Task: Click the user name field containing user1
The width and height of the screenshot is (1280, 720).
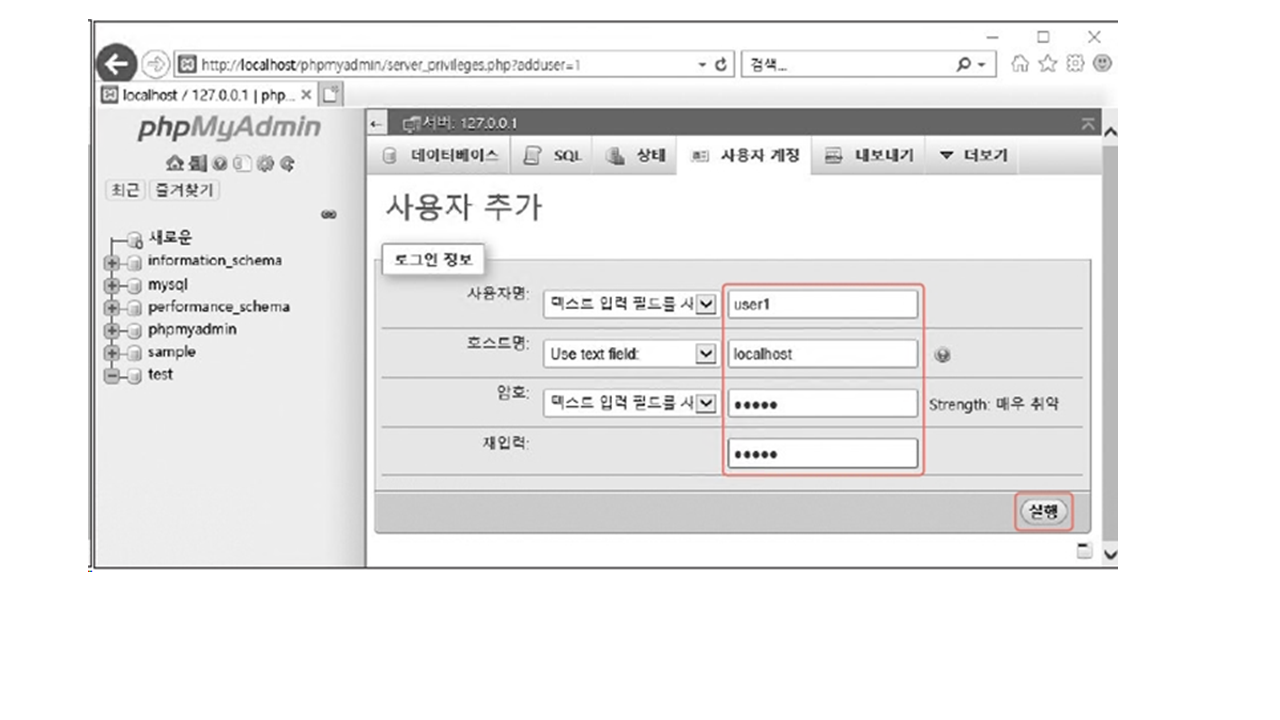Action: (822, 304)
